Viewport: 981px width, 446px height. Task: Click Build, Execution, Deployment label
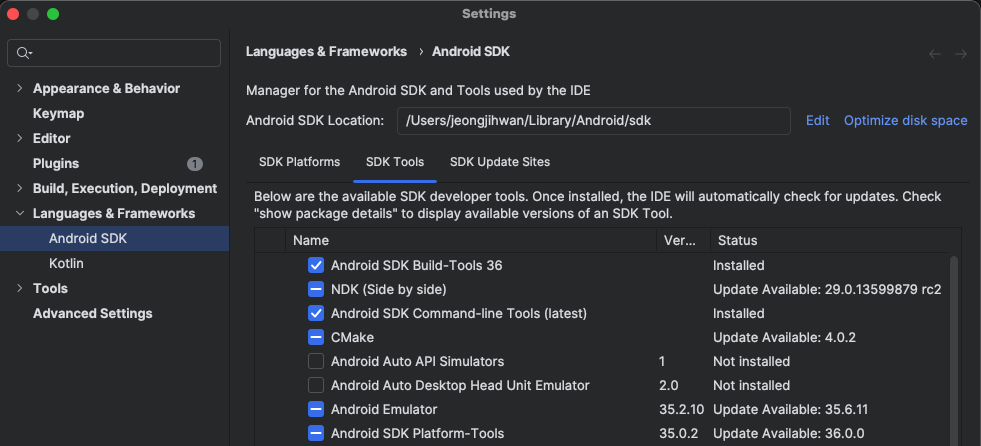125,188
